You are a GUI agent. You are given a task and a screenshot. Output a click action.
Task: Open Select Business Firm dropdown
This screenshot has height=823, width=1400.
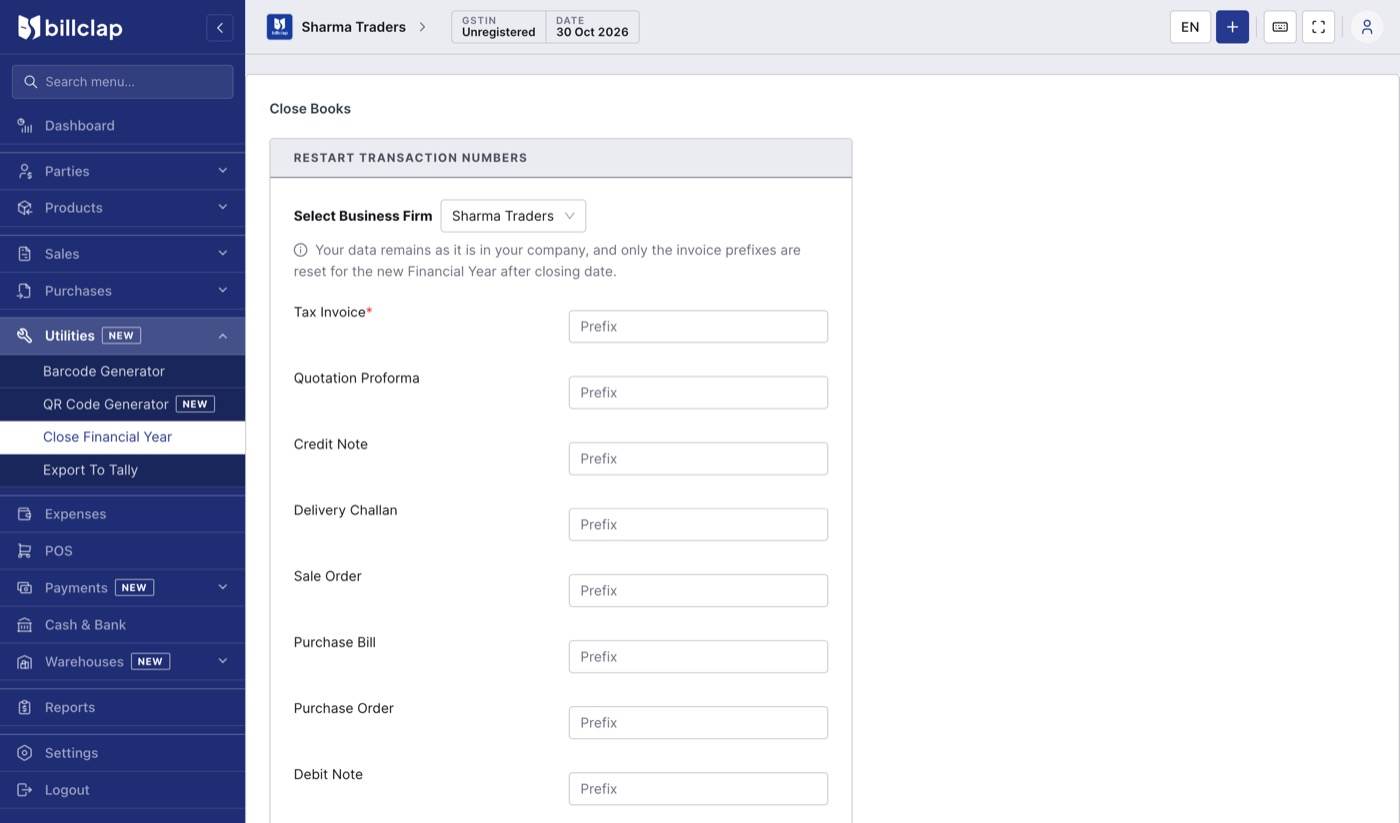[x=513, y=216]
